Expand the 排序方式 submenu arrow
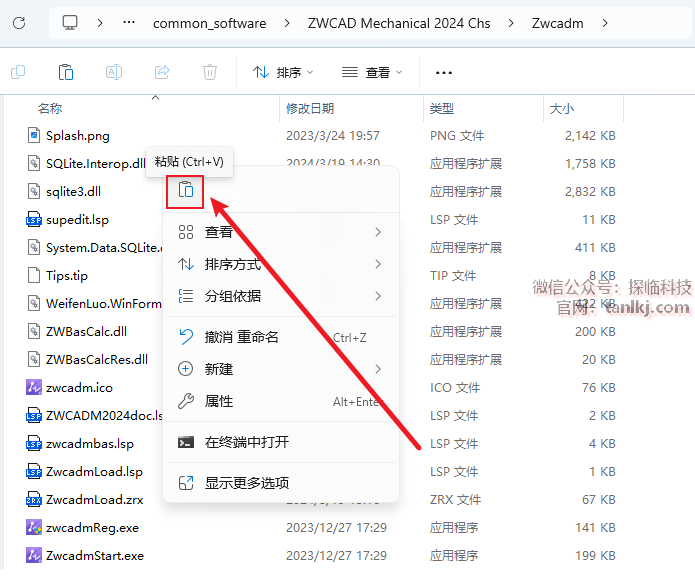 tap(378, 264)
